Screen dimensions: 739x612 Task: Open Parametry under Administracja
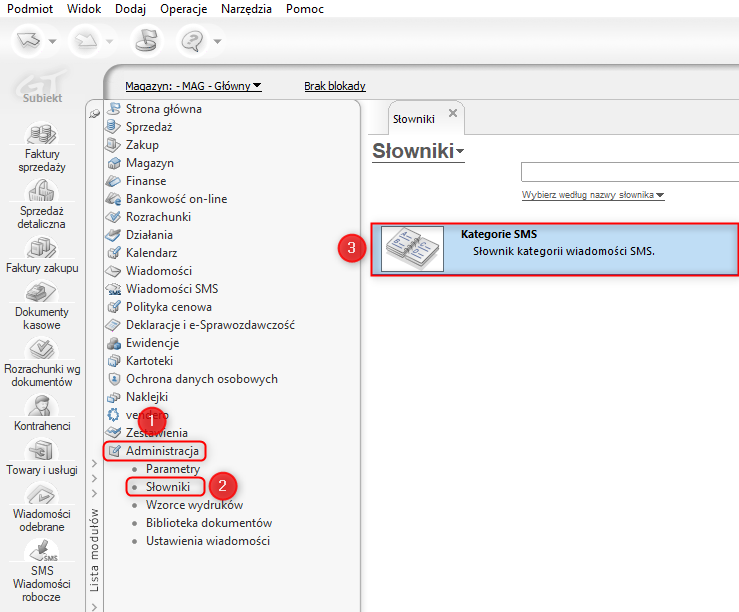coord(173,469)
